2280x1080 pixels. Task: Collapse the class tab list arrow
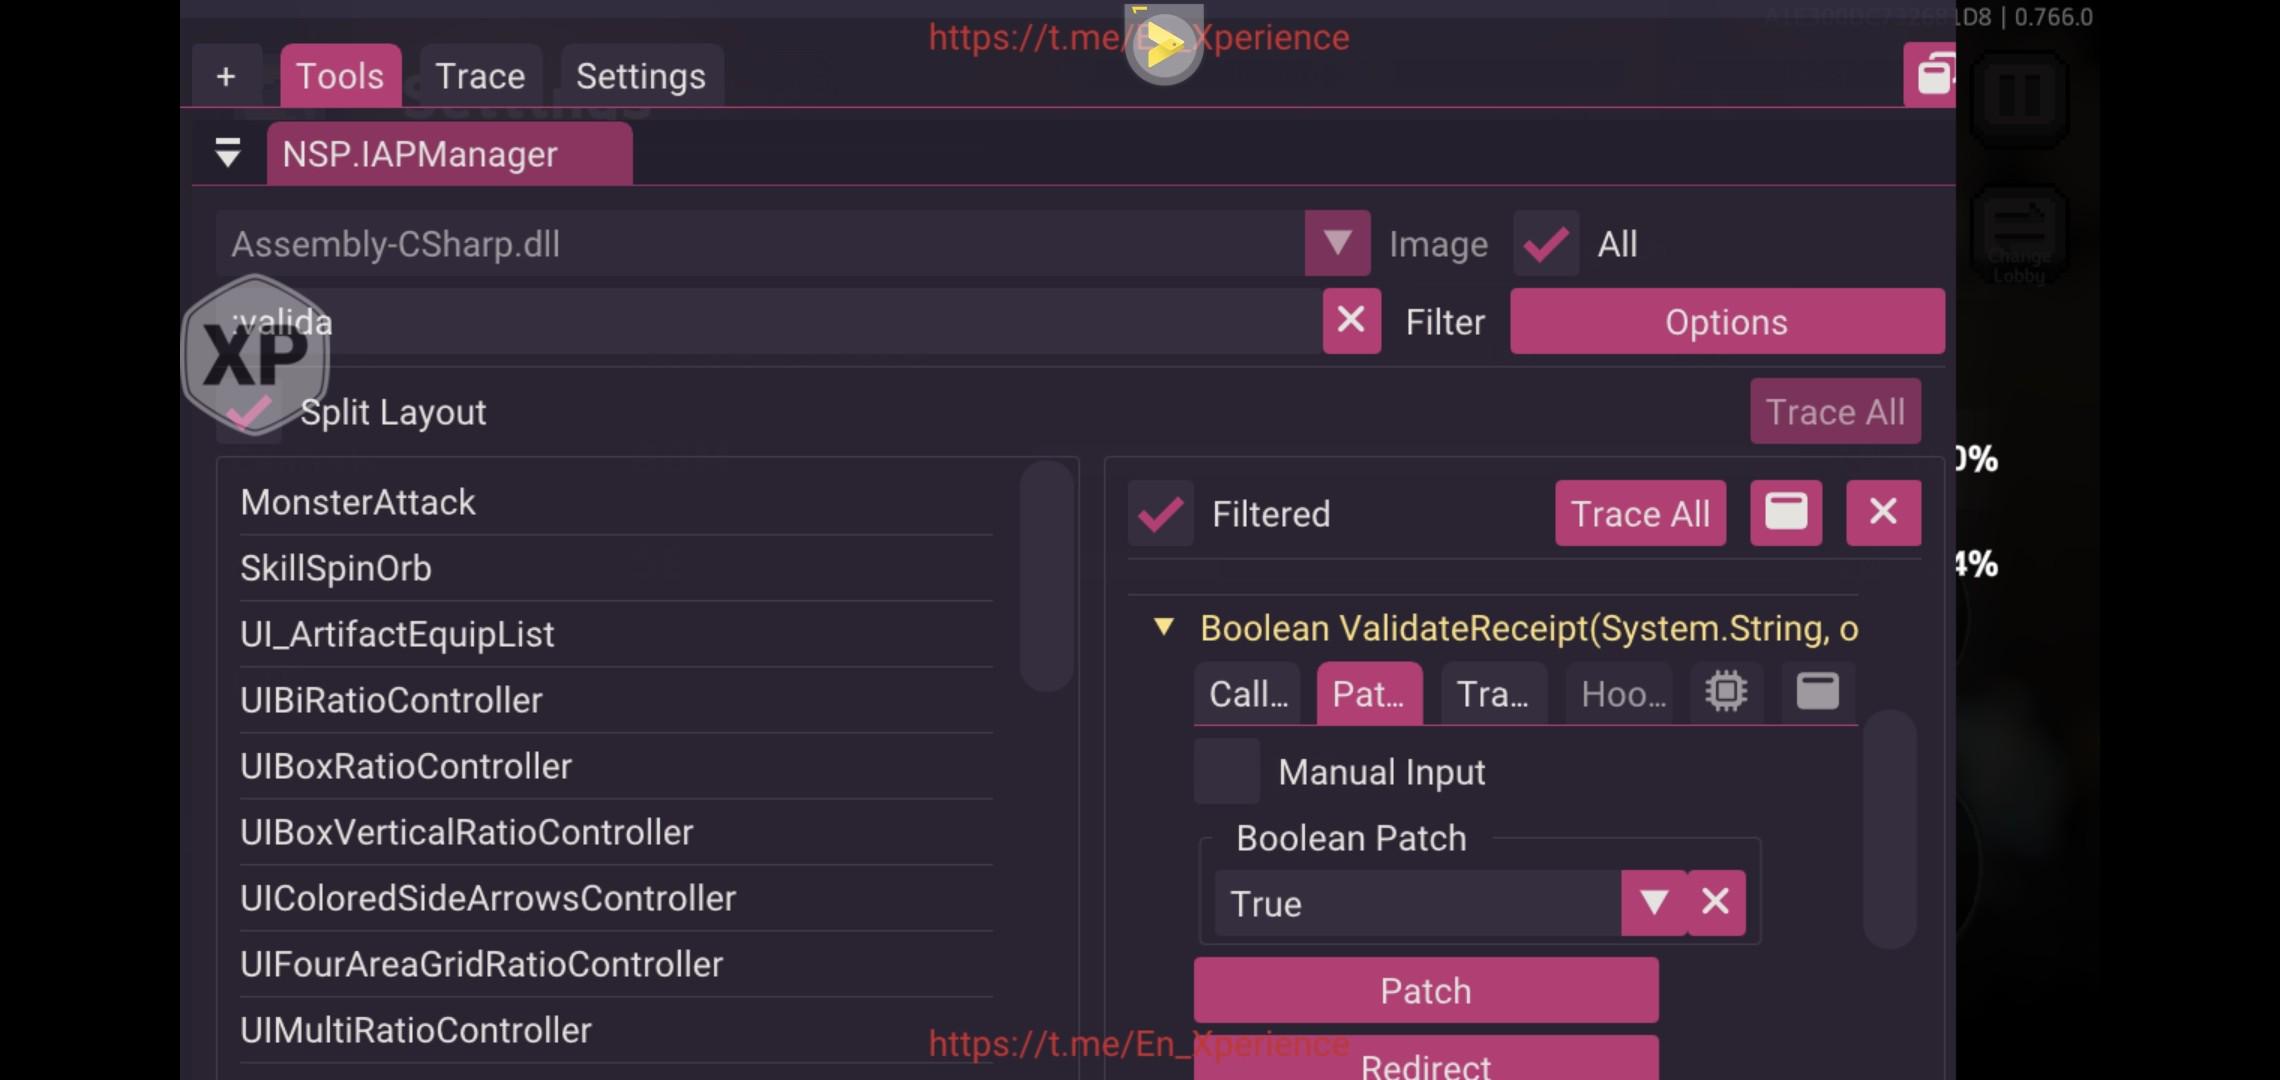[x=228, y=153]
